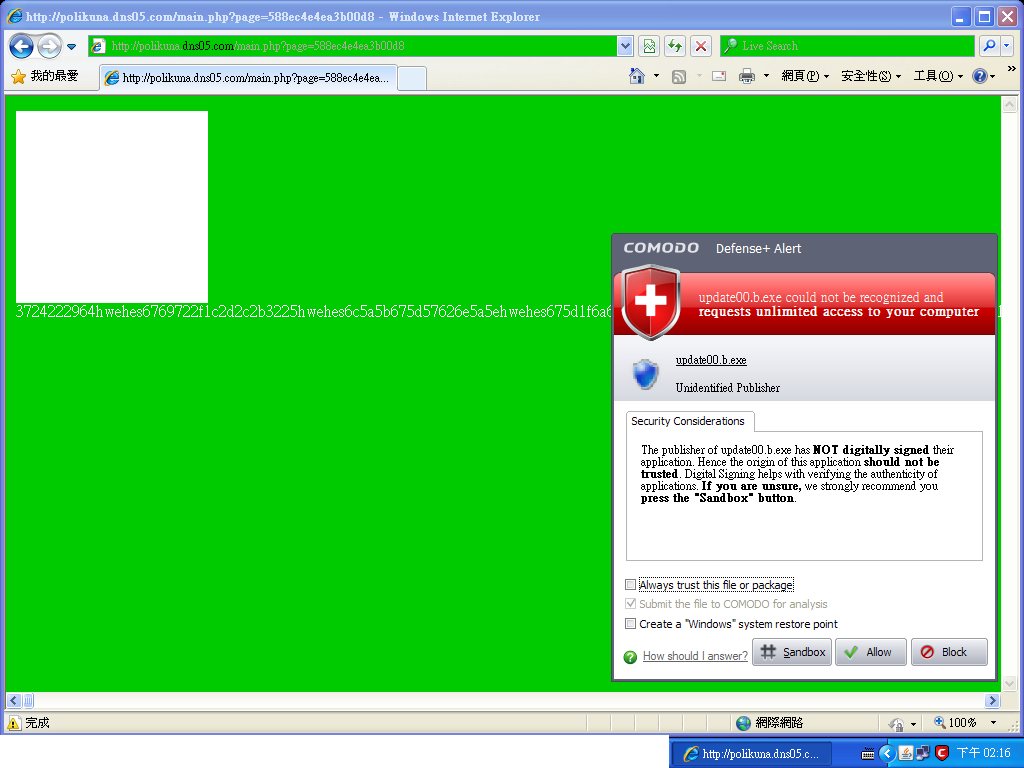Toggle Submit the file to COMODO checkbox

630,603
